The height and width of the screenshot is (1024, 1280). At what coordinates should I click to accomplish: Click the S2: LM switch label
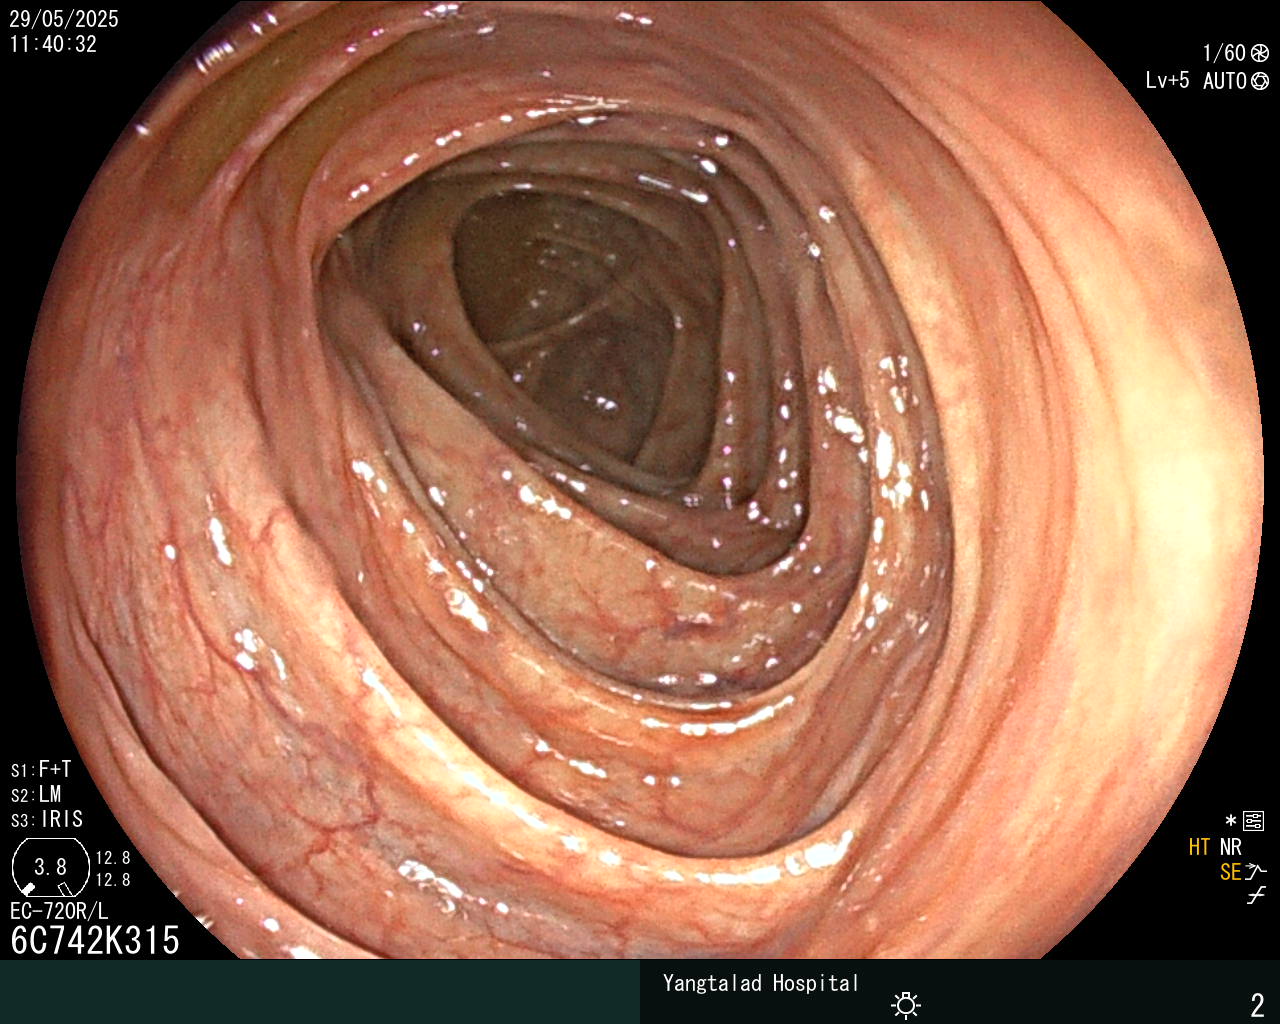pos(36,794)
